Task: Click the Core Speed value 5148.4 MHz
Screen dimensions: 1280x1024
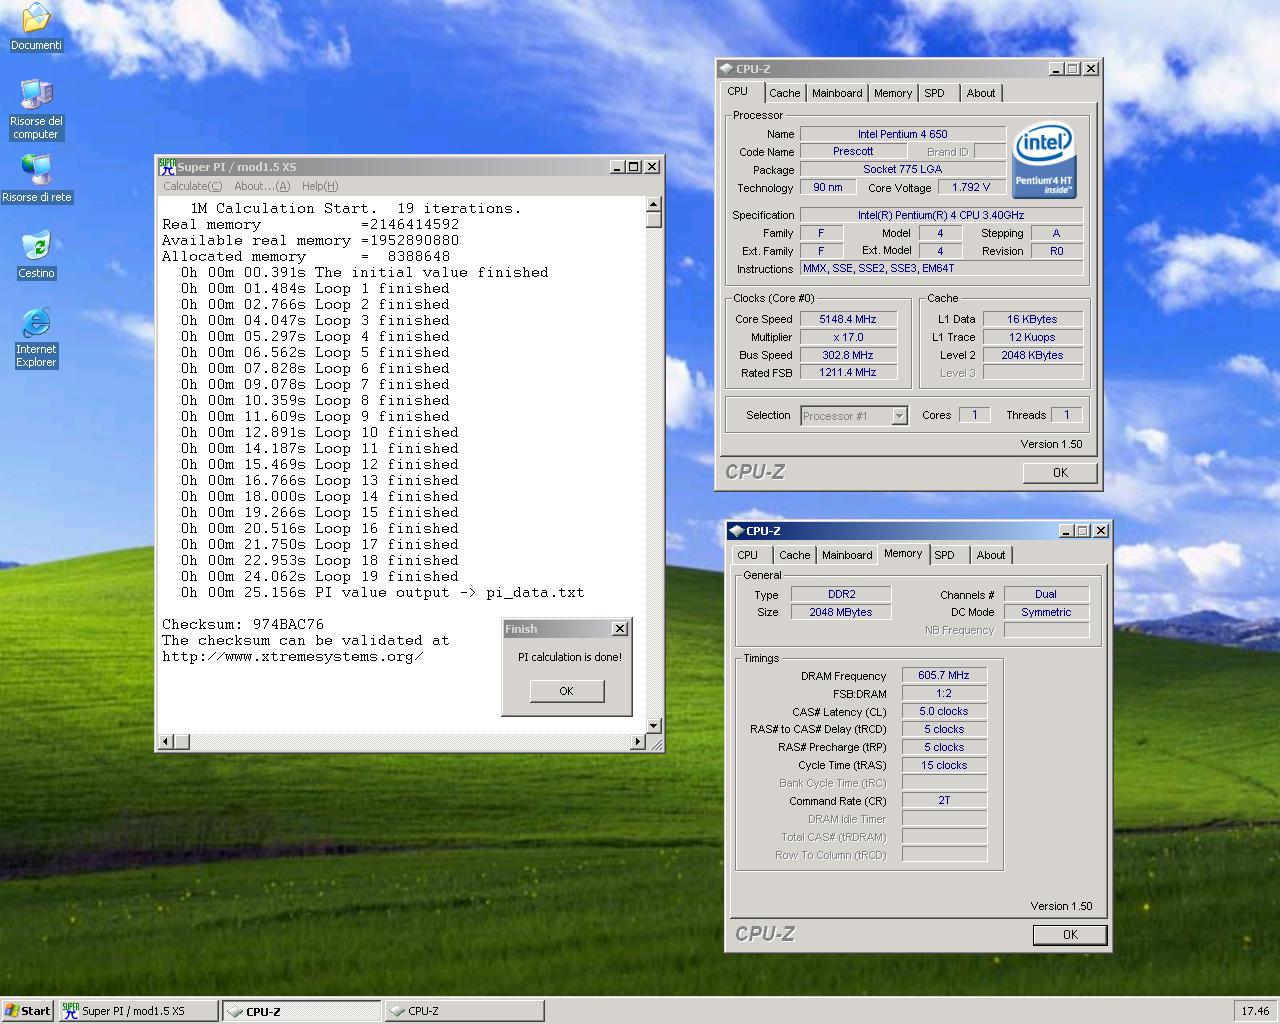Action: click(x=848, y=319)
